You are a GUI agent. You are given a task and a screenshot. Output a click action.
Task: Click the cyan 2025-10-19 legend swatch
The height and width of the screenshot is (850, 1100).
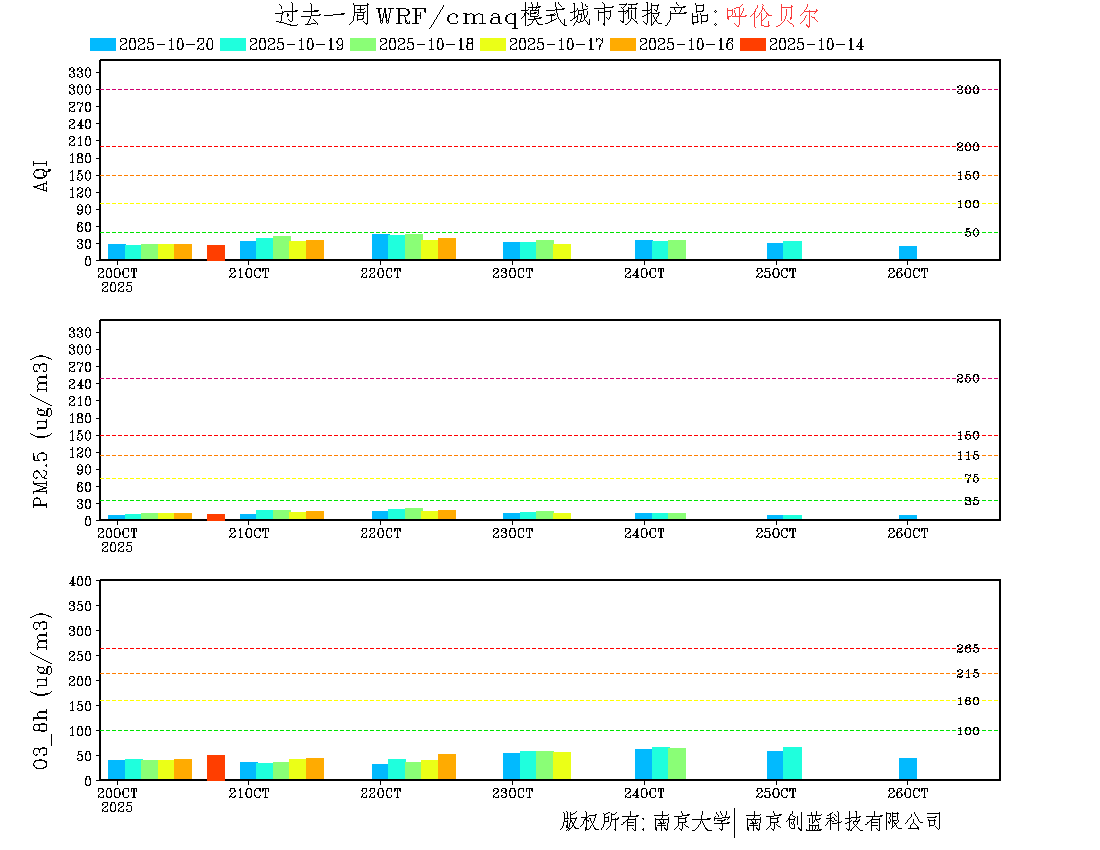[x=233, y=44]
